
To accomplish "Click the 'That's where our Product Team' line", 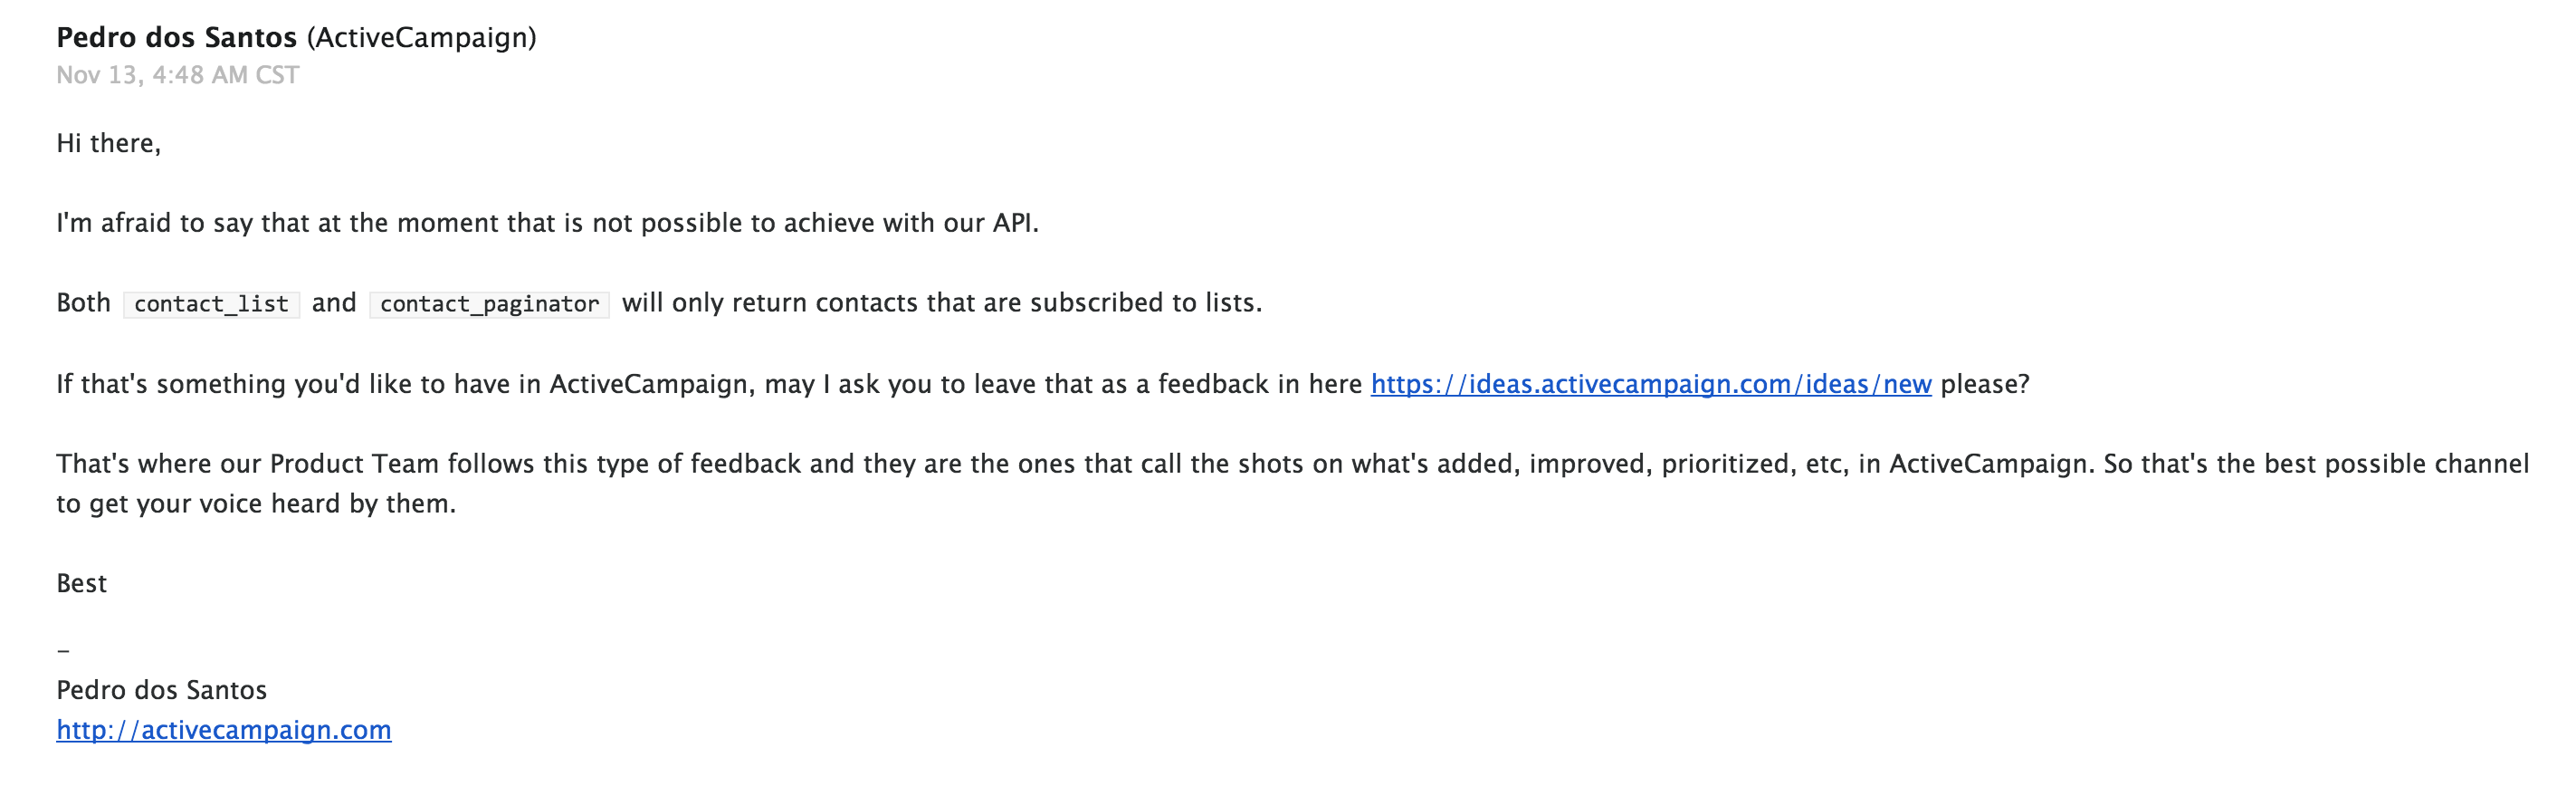I will (1292, 464).
